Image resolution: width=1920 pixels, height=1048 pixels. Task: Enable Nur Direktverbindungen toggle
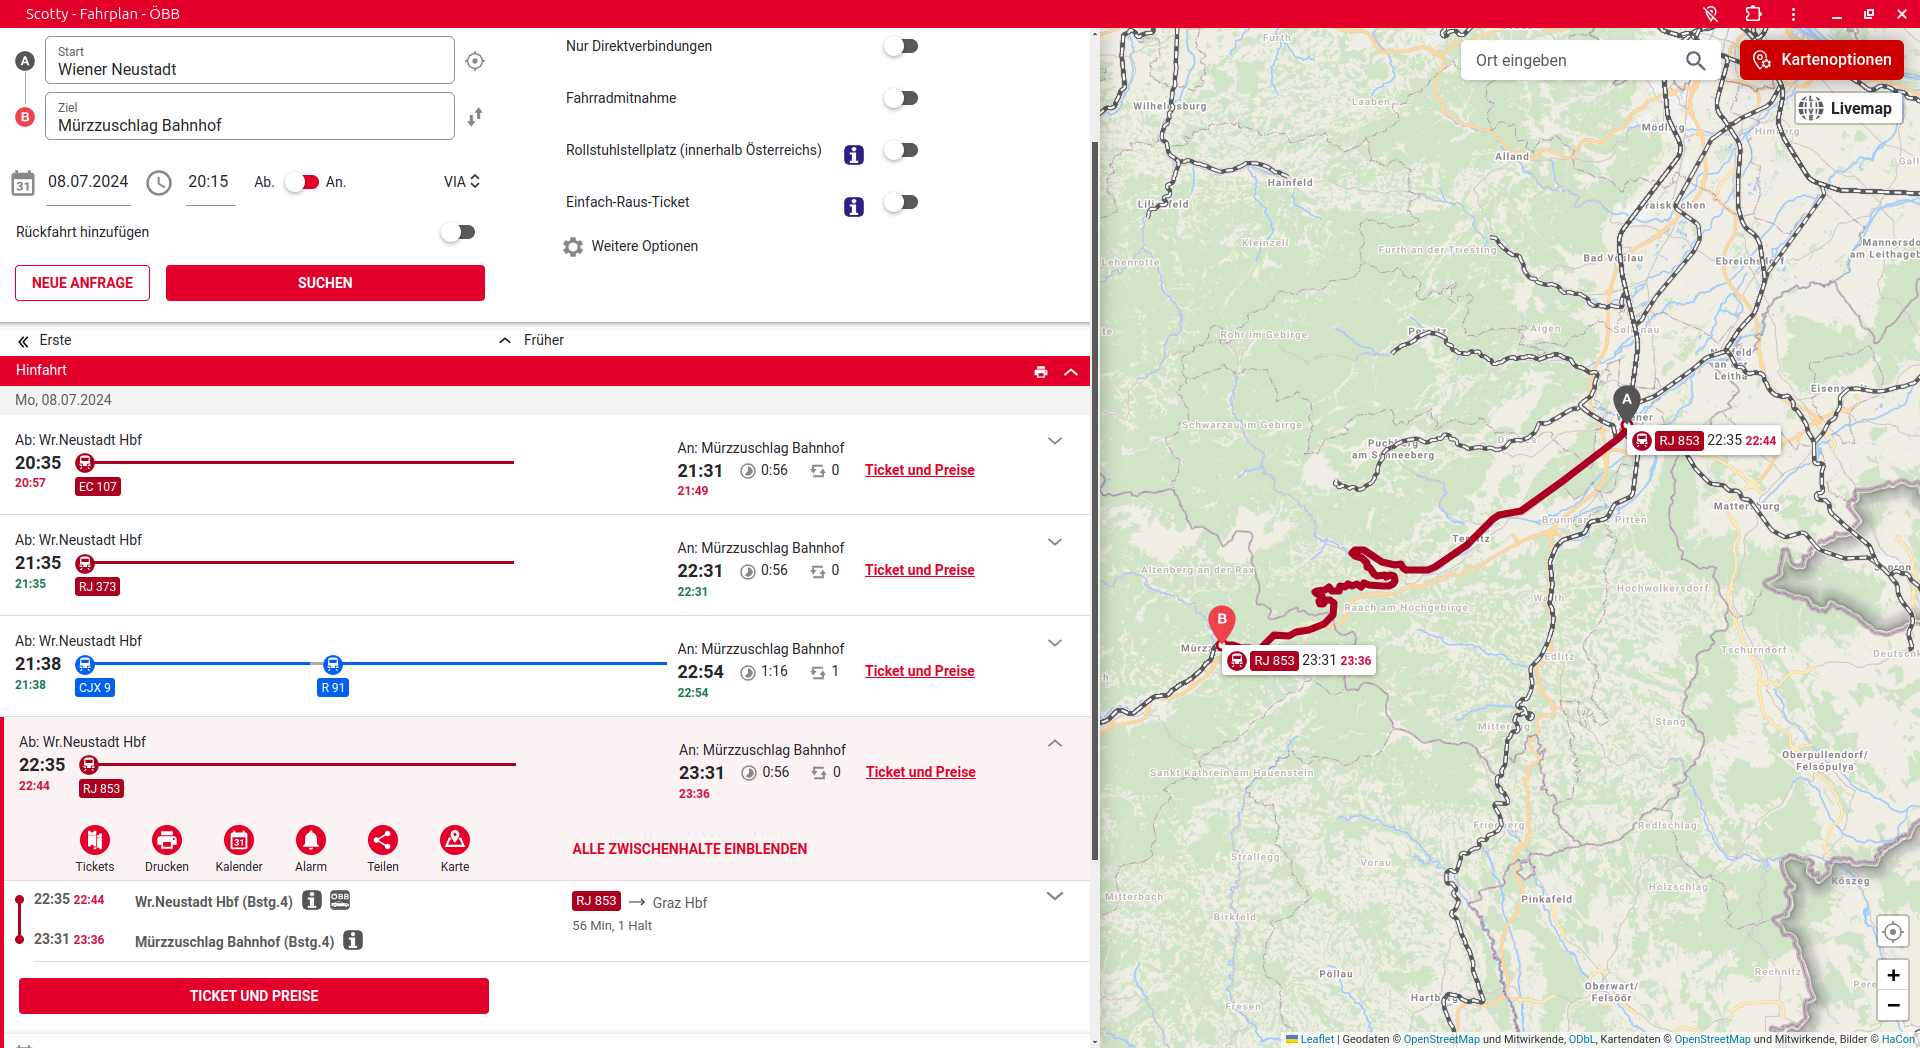click(901, 46)
